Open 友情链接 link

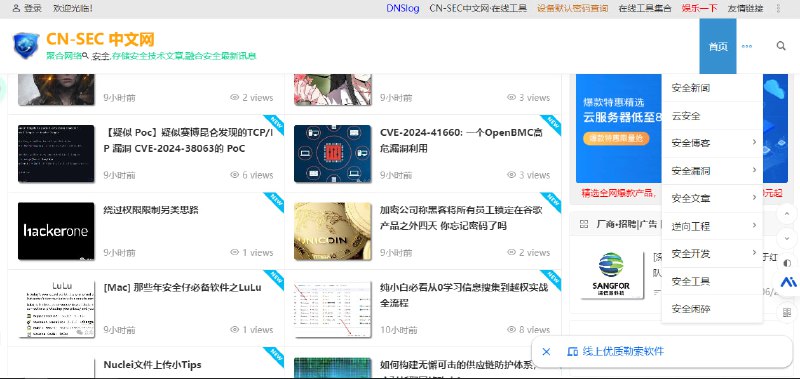745,8
